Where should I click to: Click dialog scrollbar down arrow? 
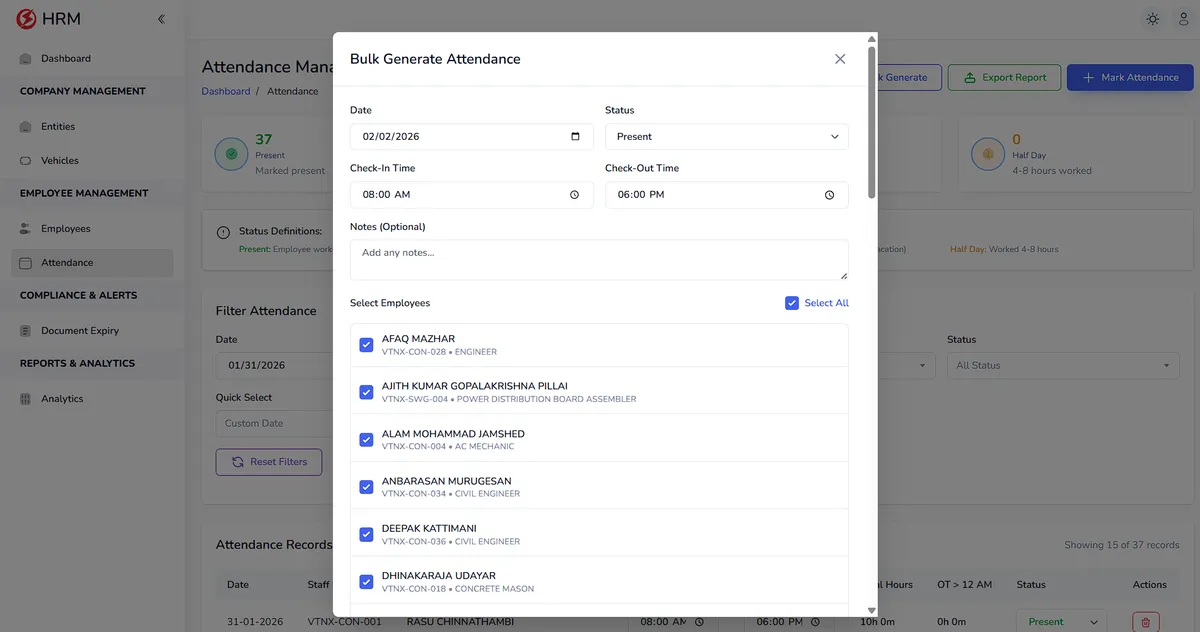872,610
